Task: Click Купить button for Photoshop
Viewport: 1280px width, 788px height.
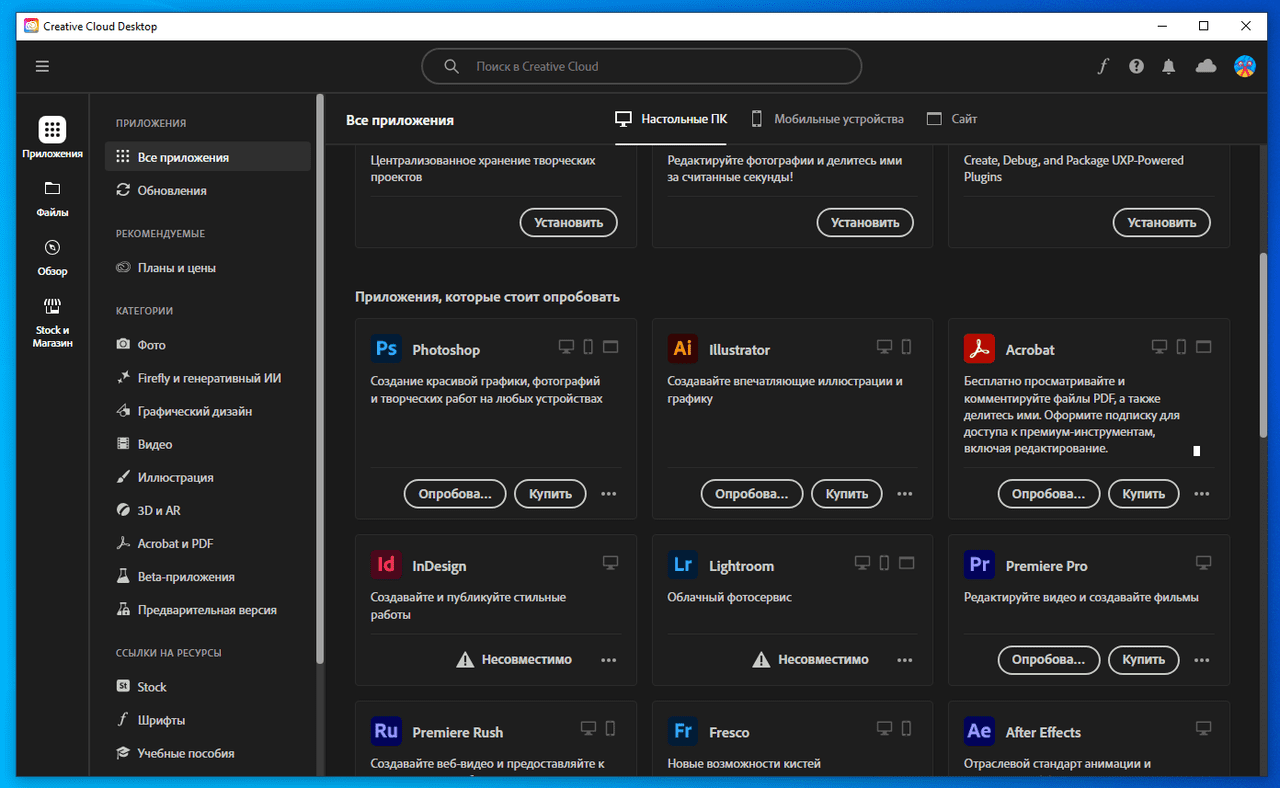Action: (x=550, y=494)
